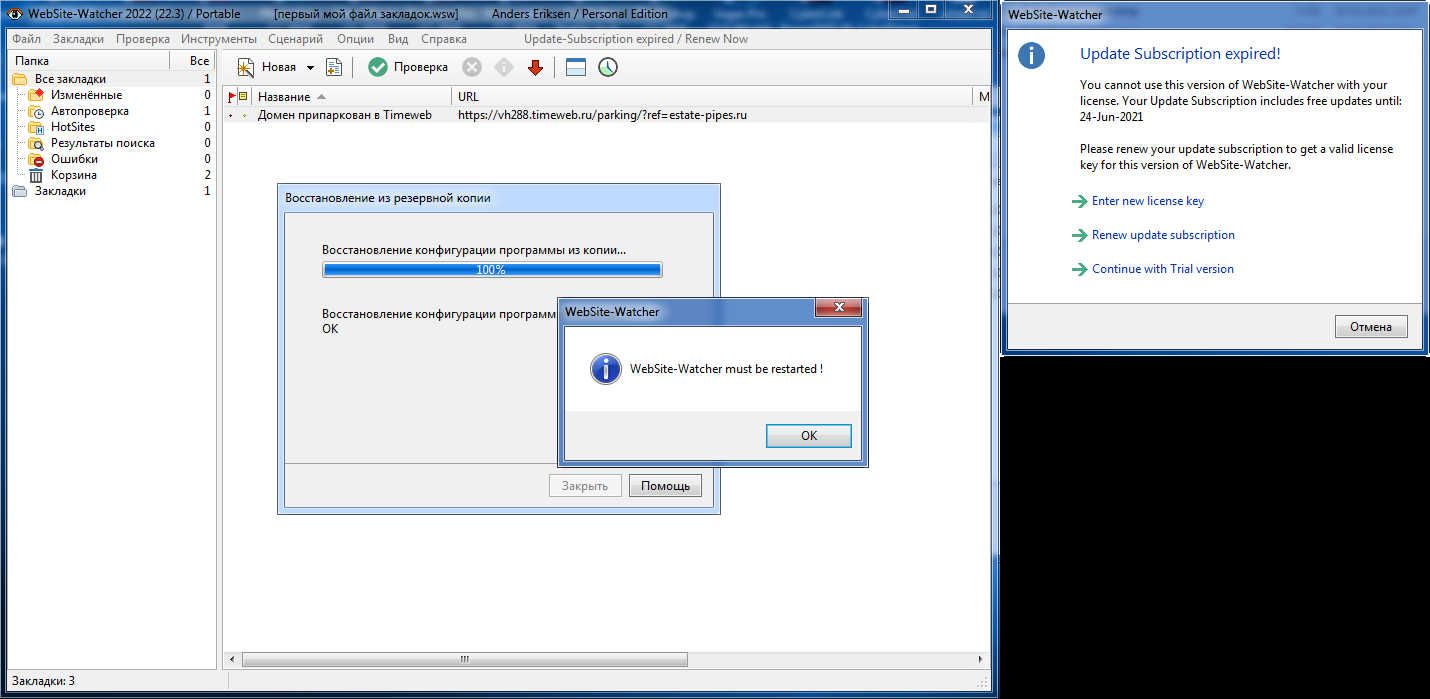
Task: Click the add bookmark page icon after Новая
Action: (x=334, y=67)
